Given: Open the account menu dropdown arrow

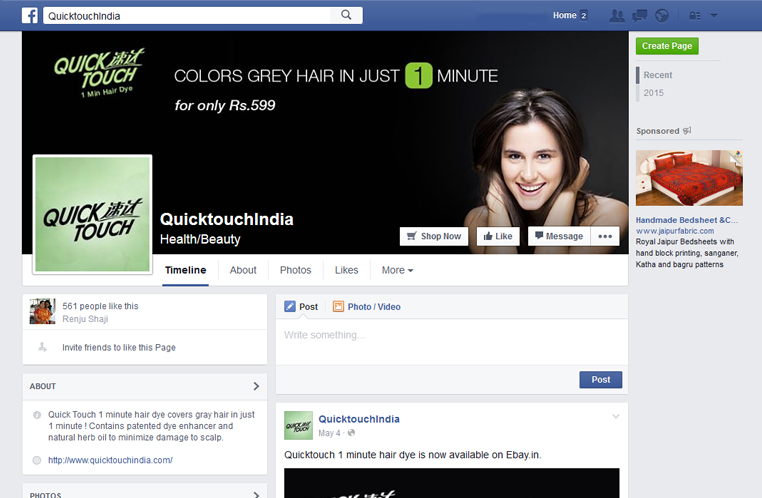Looking at the screenshot, I should coord(714,15).
